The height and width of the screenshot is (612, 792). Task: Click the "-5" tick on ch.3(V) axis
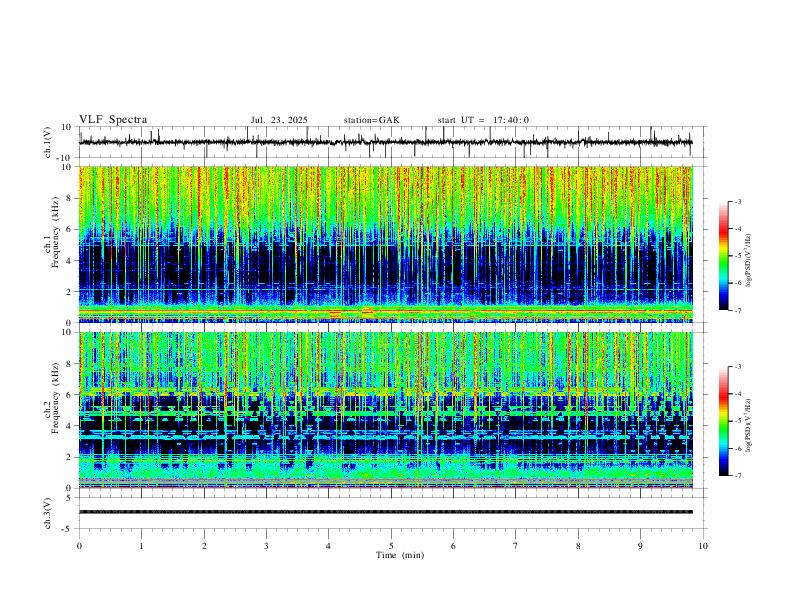point(68,529)
